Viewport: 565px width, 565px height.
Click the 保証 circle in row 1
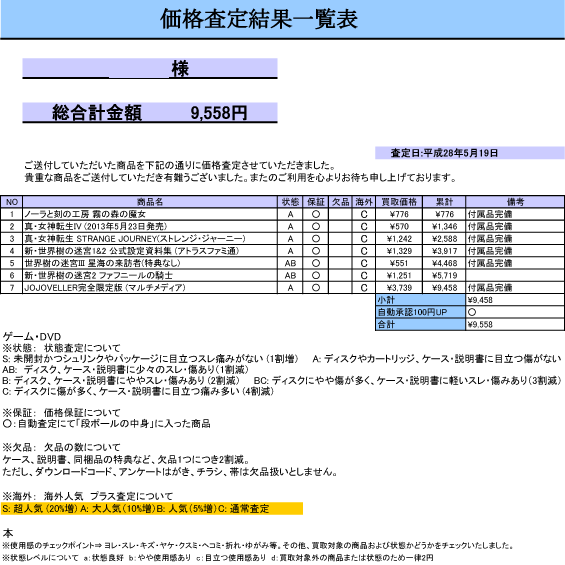316,214
